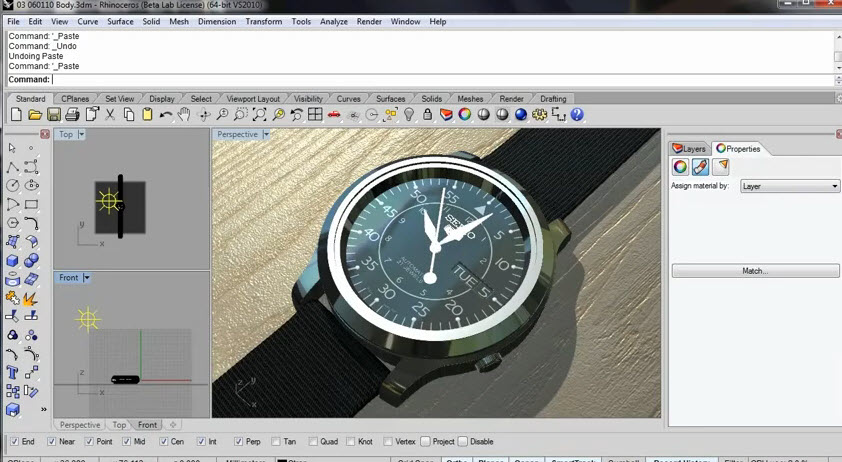The width and height of the screenshot is (842, 462).
Task: Select the Text tool in the side toolbar
Action: coord(12,372)
